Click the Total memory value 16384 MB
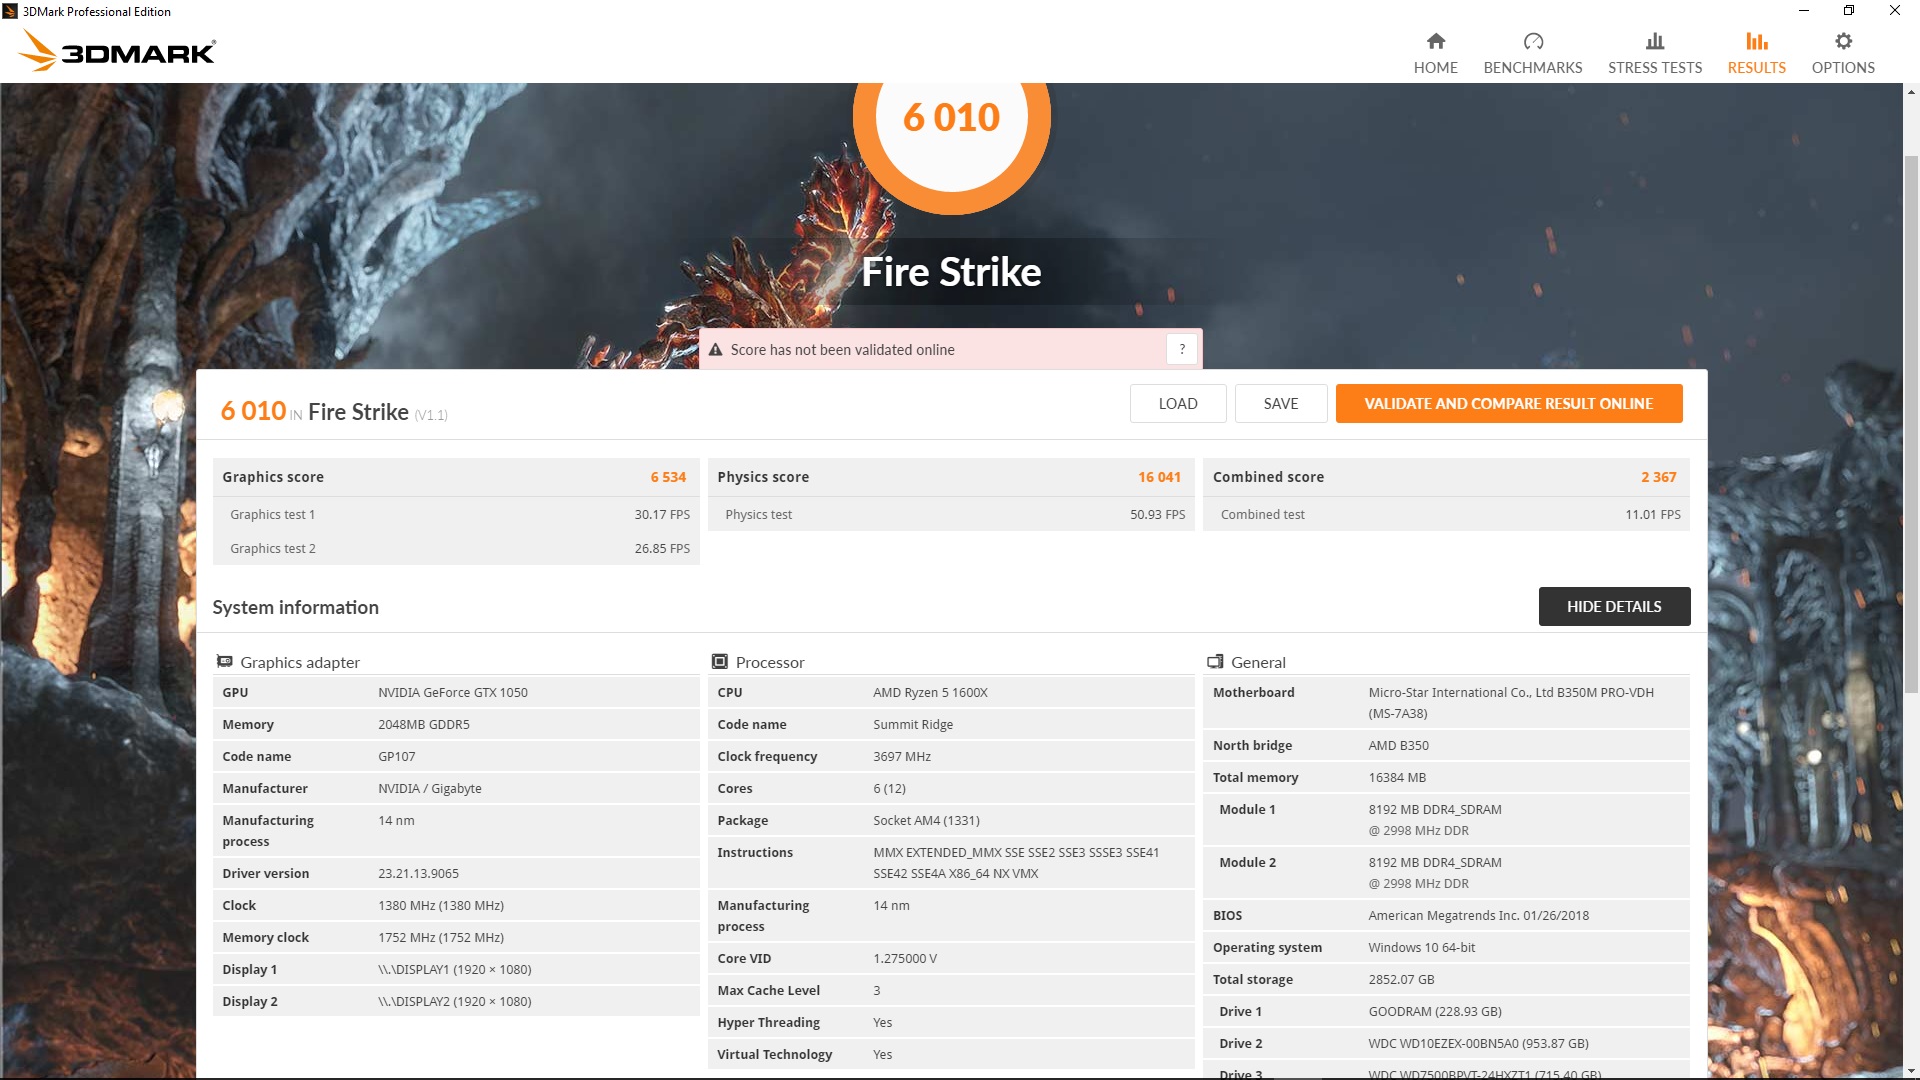Viewport: 1920px width, 1080px height. coord(1397,778)
